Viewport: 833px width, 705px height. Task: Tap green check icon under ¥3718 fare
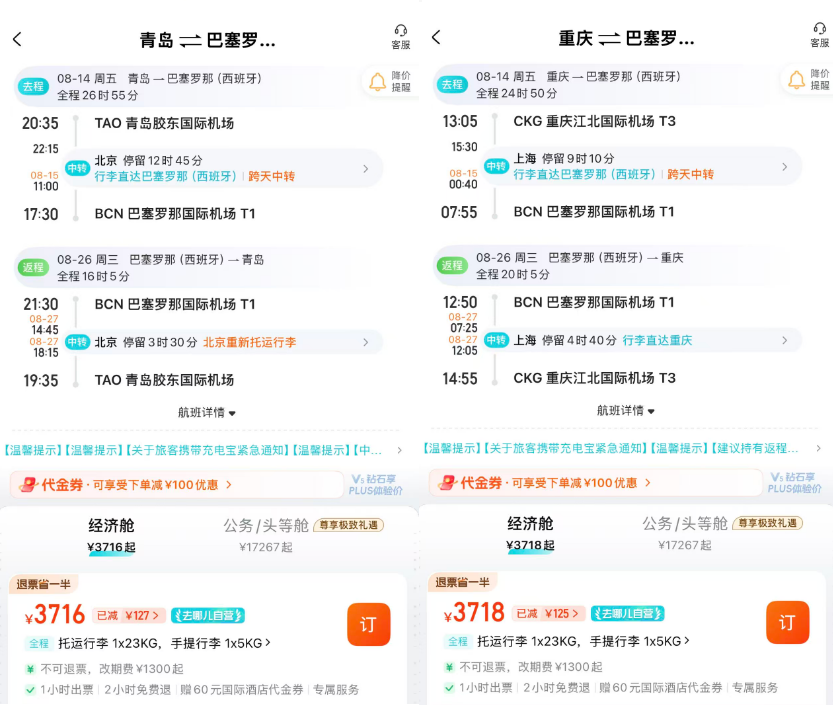[x=449, y=687]
